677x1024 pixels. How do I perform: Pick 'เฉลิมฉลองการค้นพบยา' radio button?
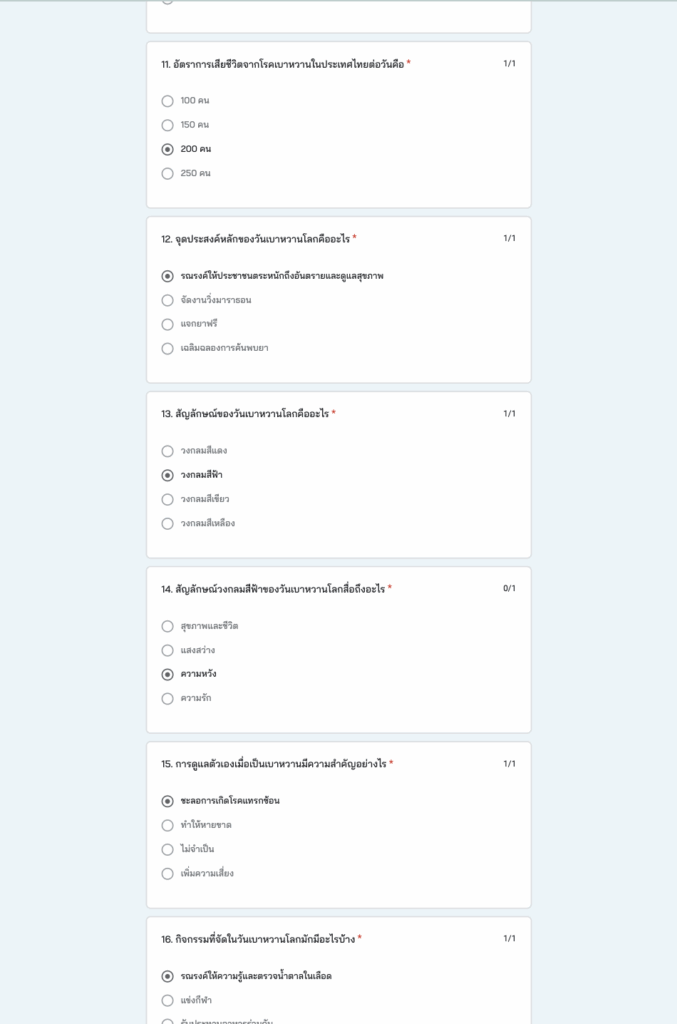point(167,348)
